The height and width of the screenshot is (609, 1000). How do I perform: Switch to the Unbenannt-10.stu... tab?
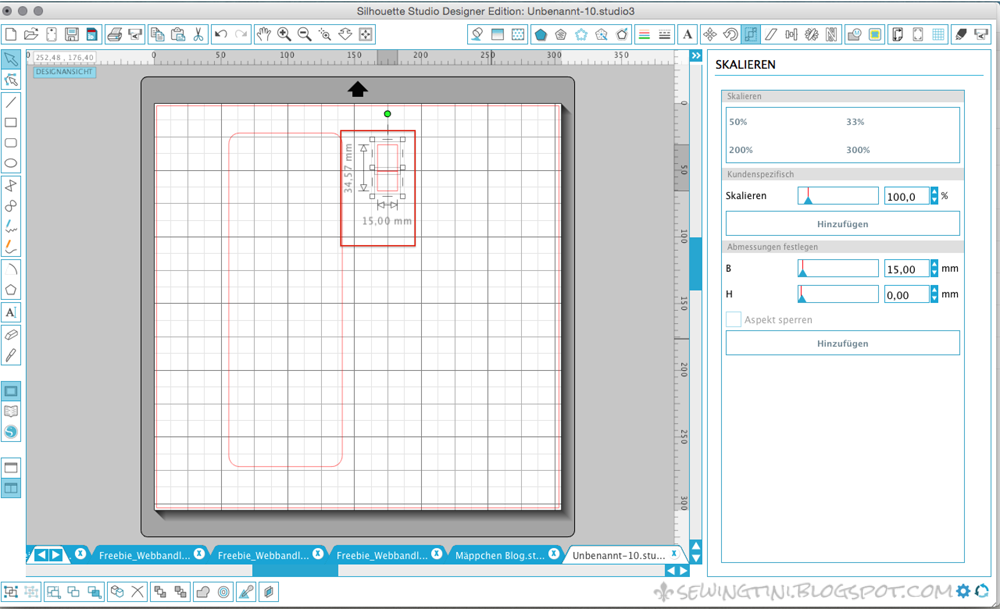(619, 555)
